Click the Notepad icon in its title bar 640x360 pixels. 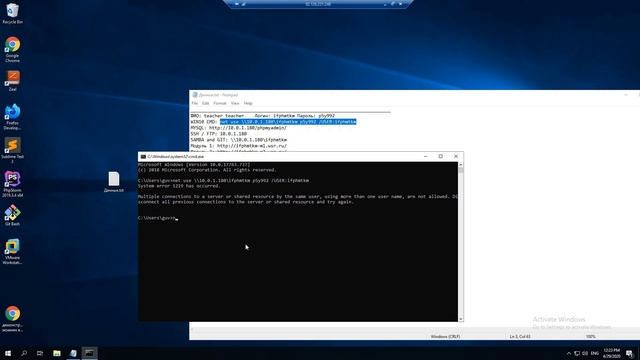[195, 95]
